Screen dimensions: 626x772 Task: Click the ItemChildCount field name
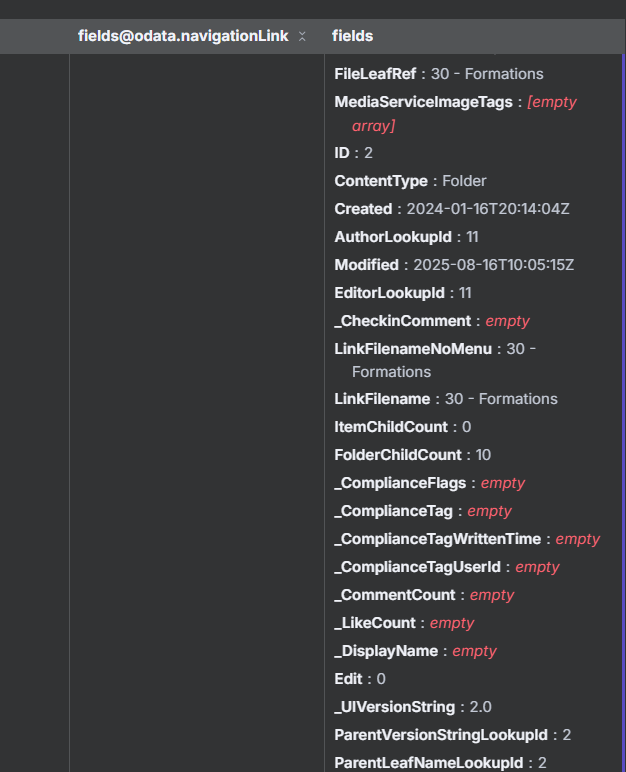[391, 427]
